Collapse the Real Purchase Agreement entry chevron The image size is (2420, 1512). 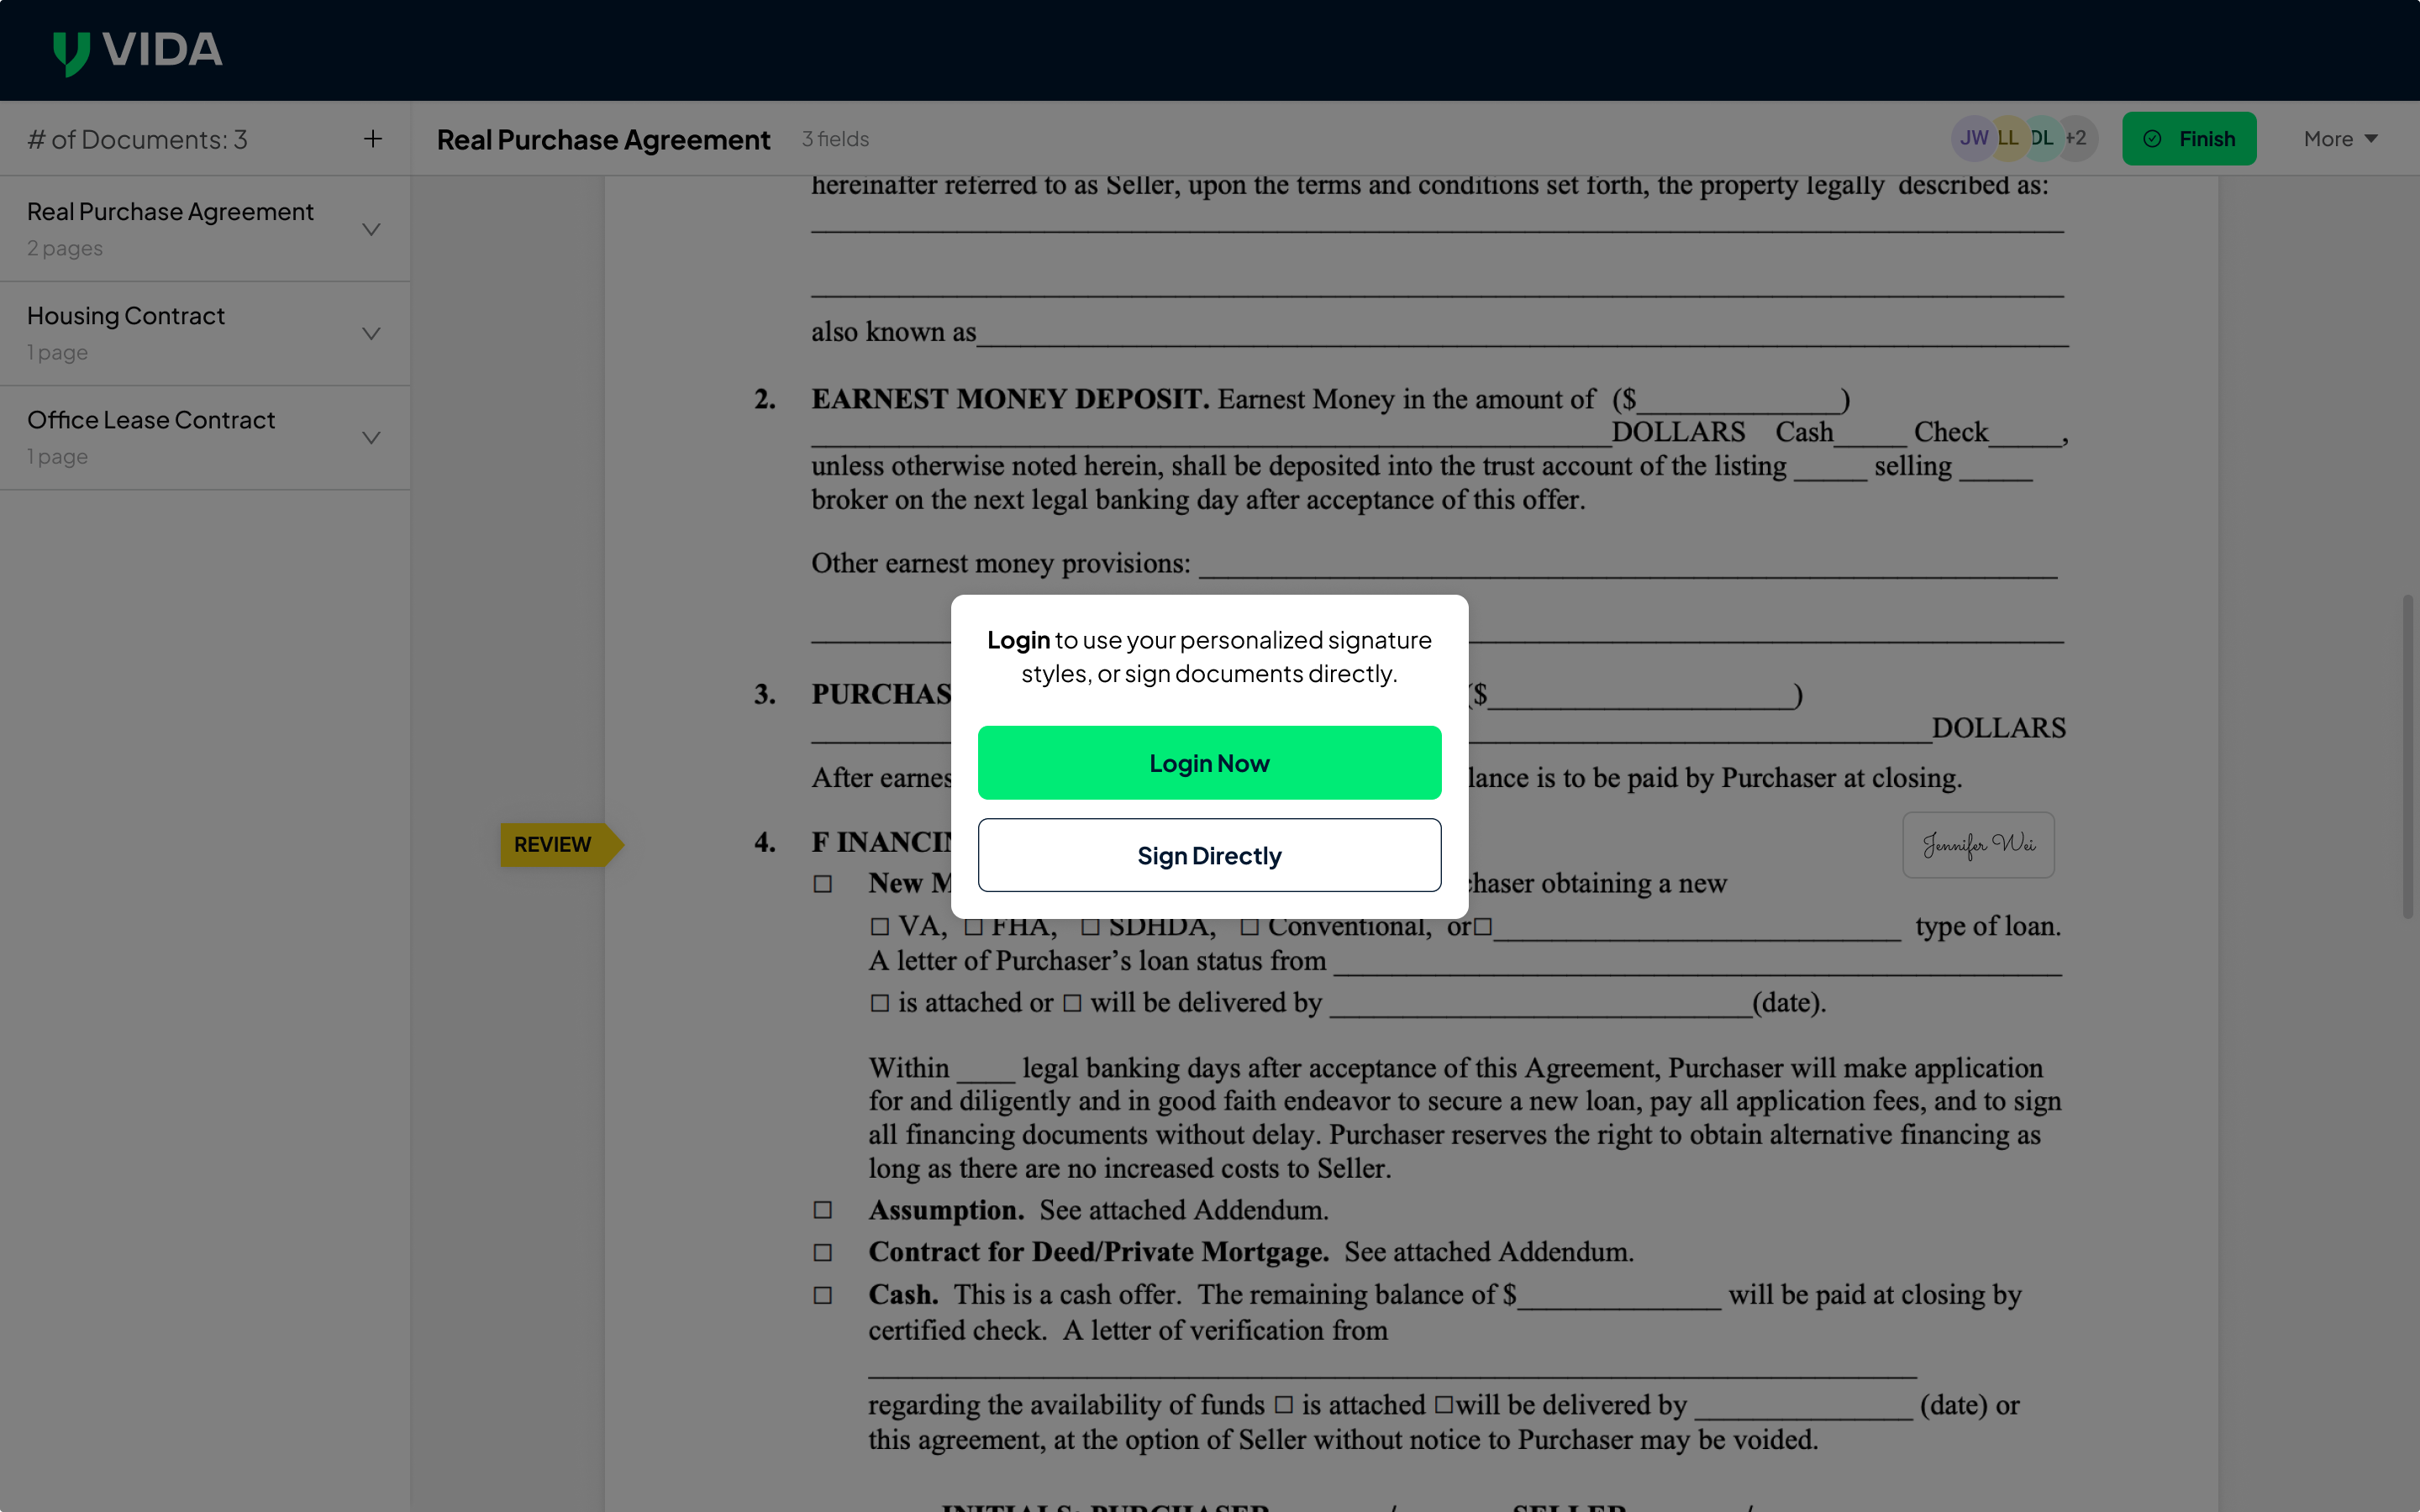[x=371, y=229]
